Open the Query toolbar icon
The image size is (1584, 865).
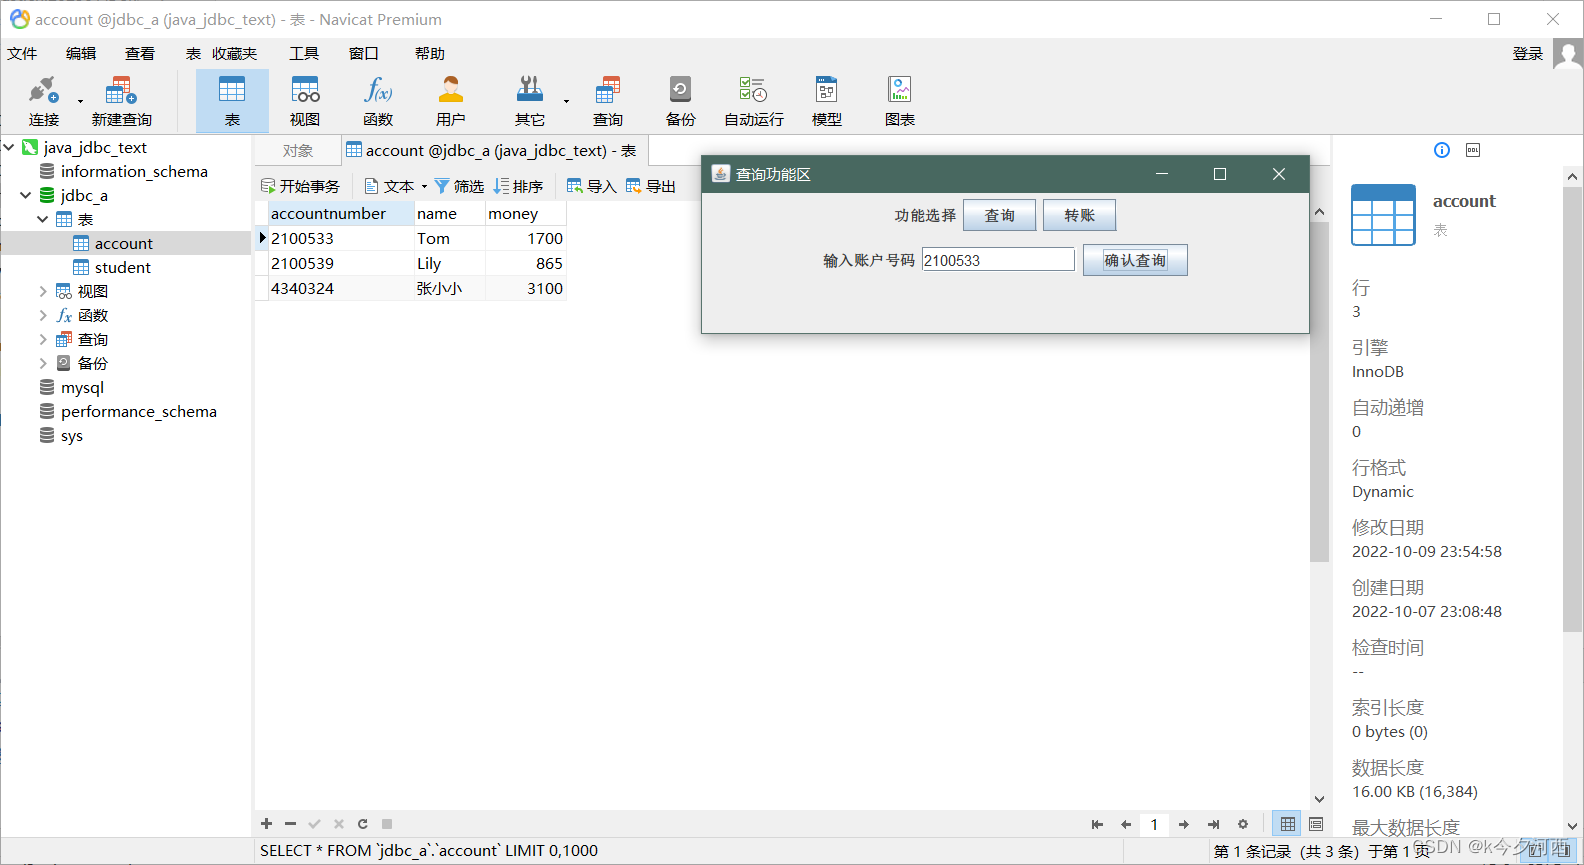608,101
